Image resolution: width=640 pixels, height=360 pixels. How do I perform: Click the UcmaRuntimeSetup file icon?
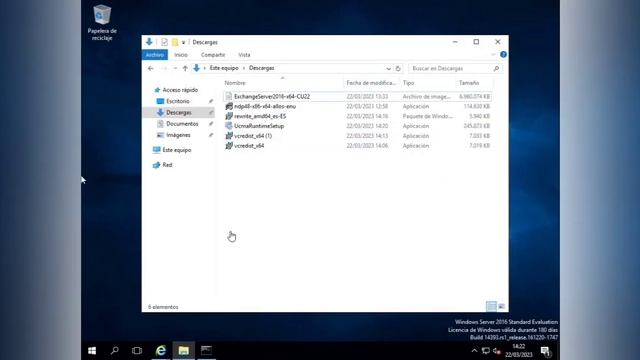click(x=229, y=126)
